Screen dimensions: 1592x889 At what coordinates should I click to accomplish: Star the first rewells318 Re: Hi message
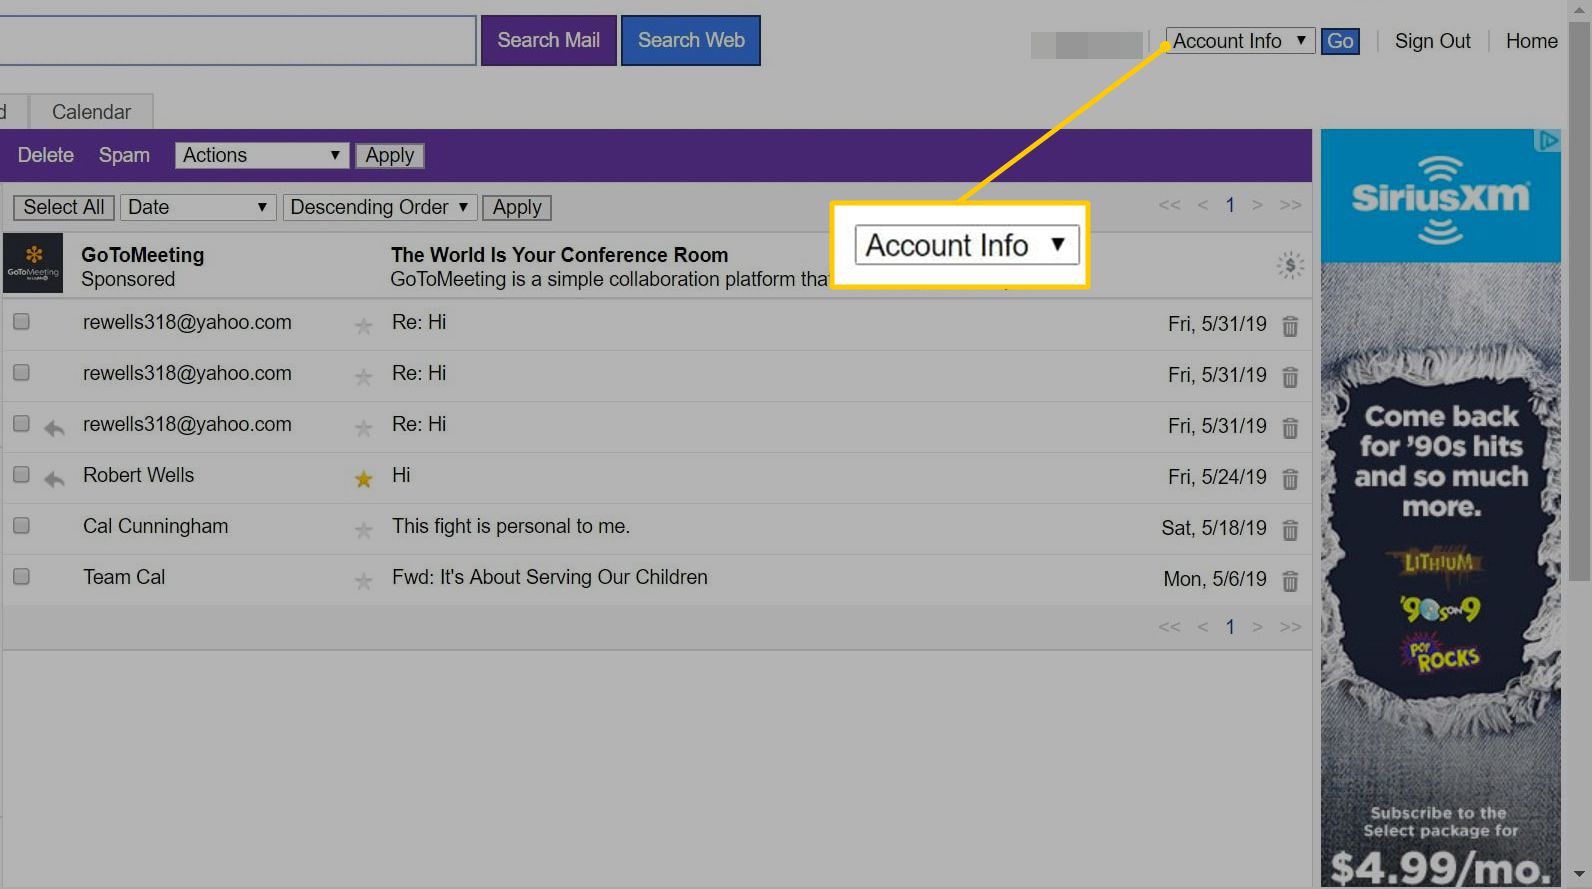pos(363,326)
